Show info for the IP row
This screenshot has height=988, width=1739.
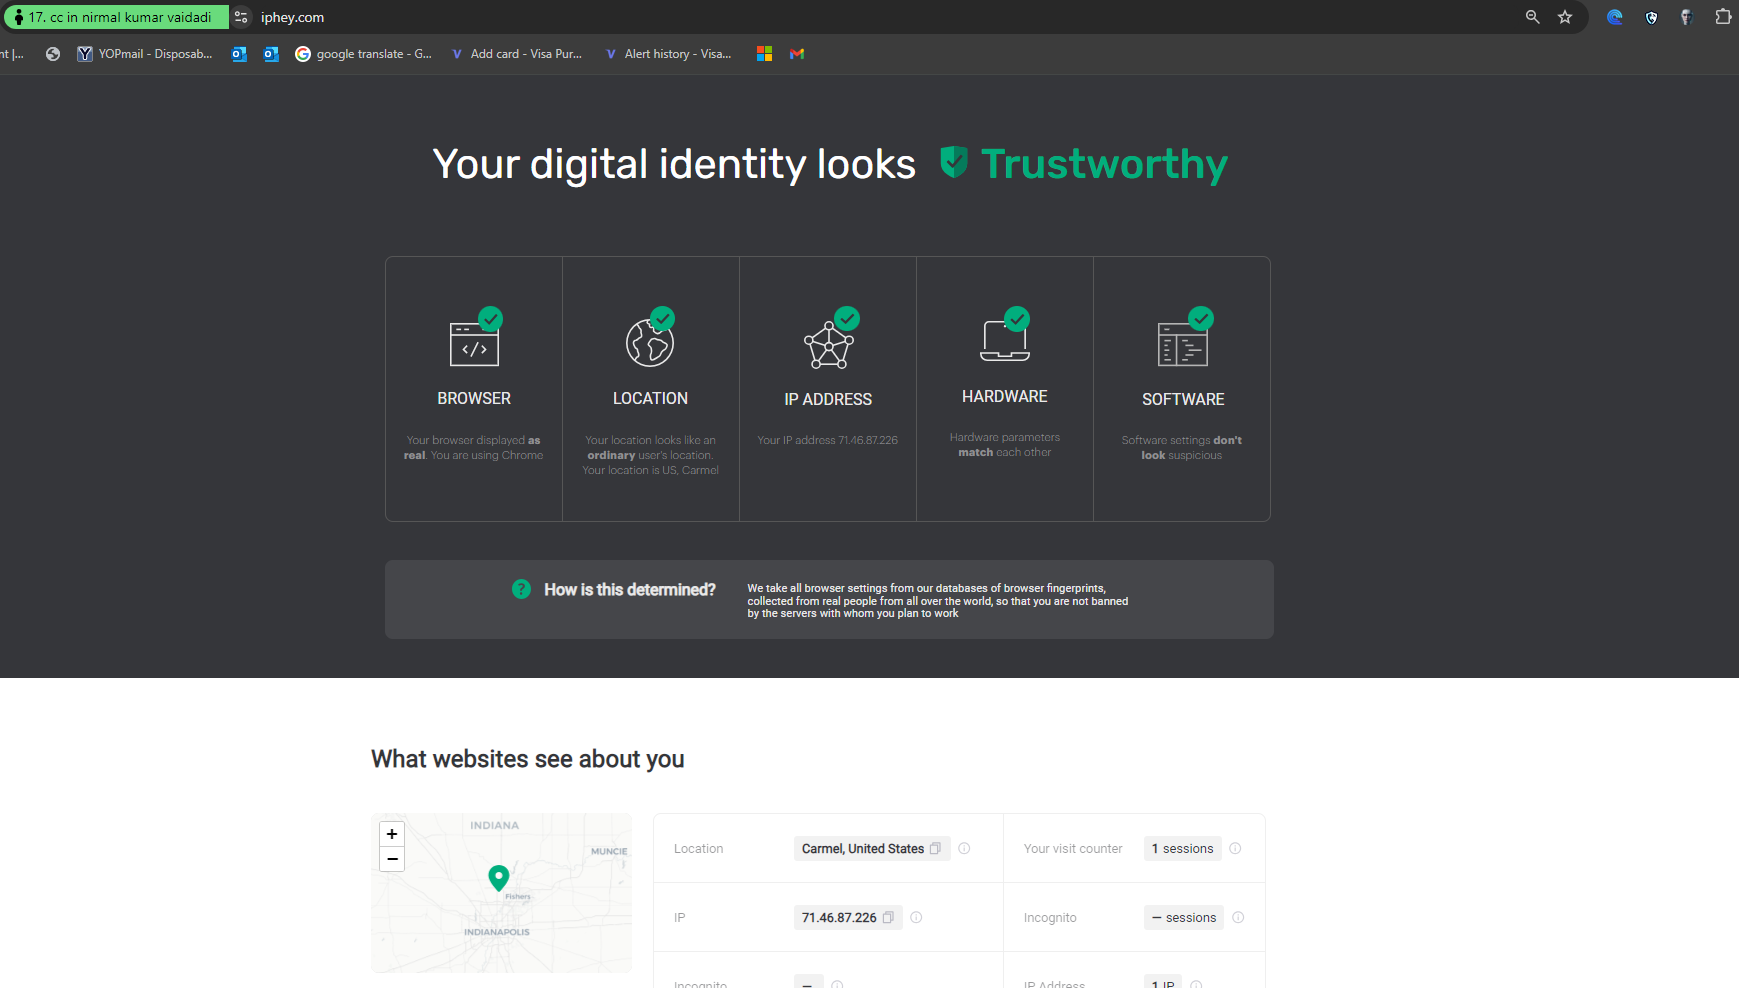click(x=916, y=917)
